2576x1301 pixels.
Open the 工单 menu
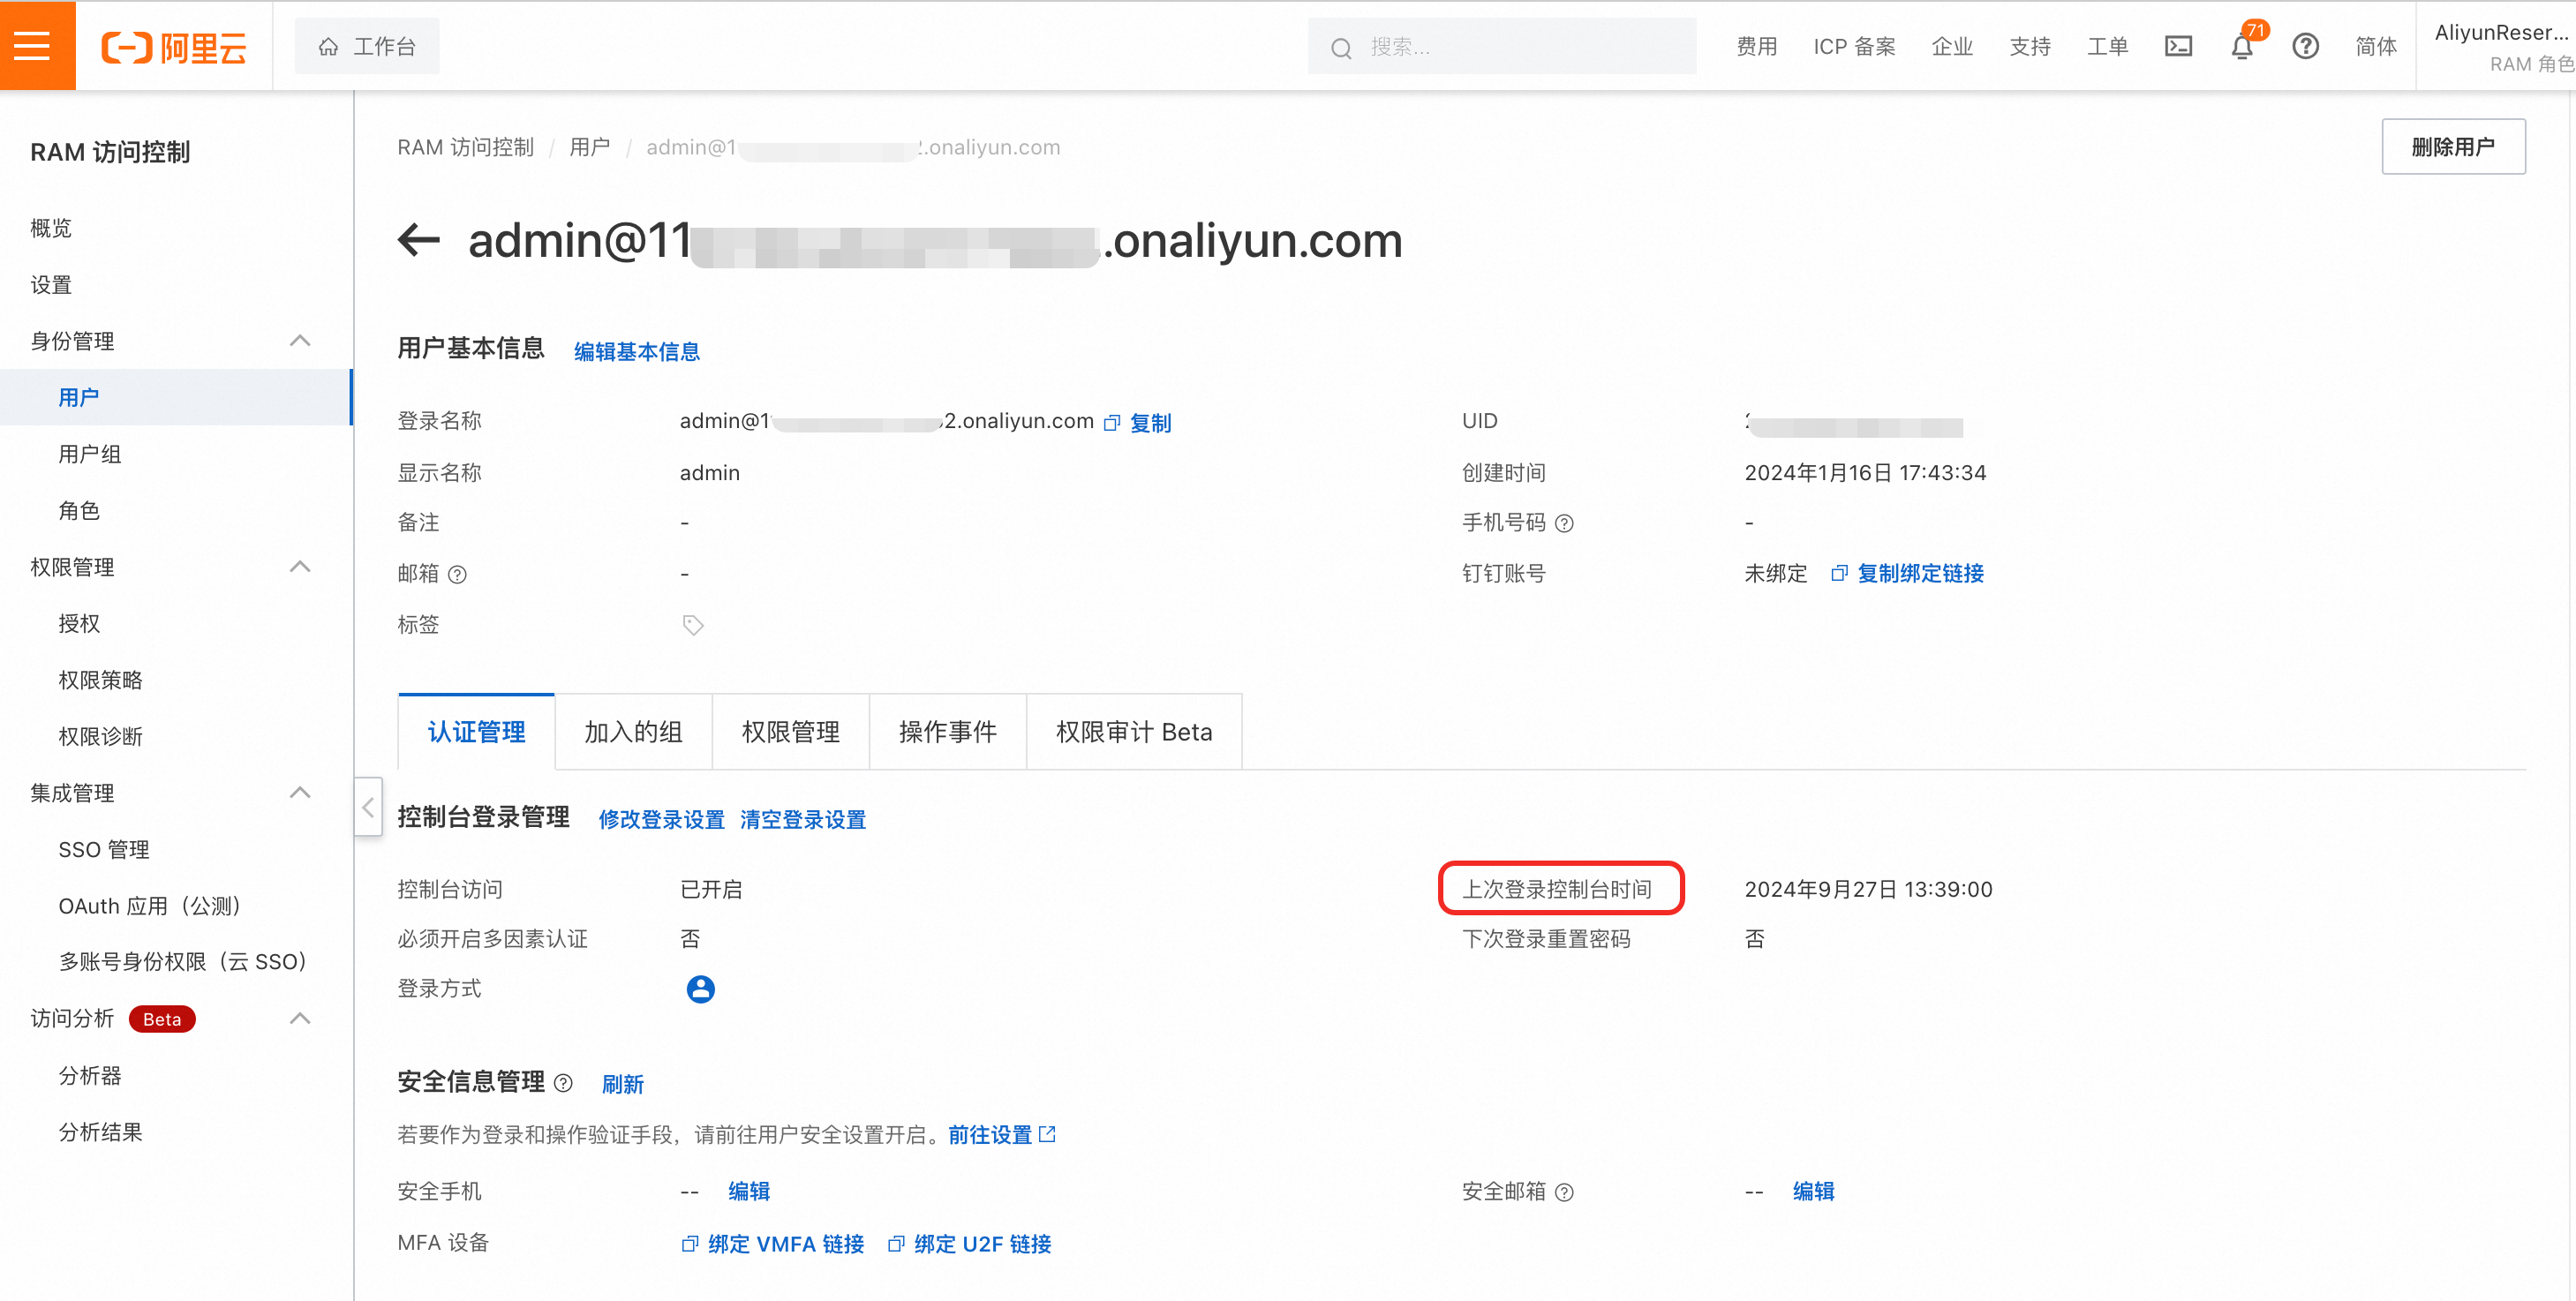(2107, 46)
